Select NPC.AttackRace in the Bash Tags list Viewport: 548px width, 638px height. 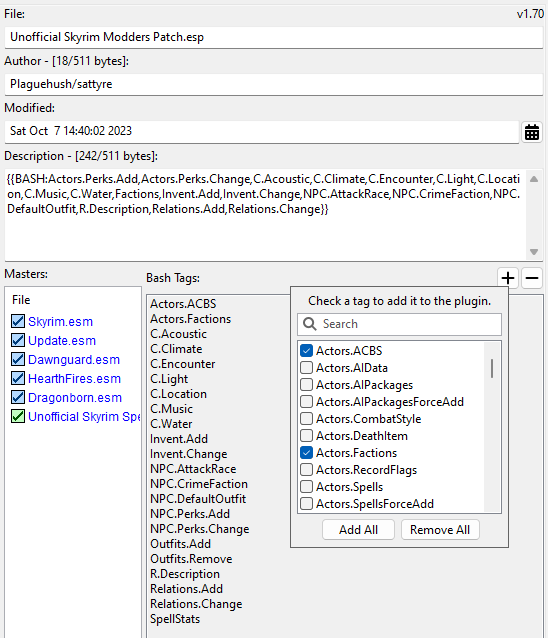pos(193,469)
